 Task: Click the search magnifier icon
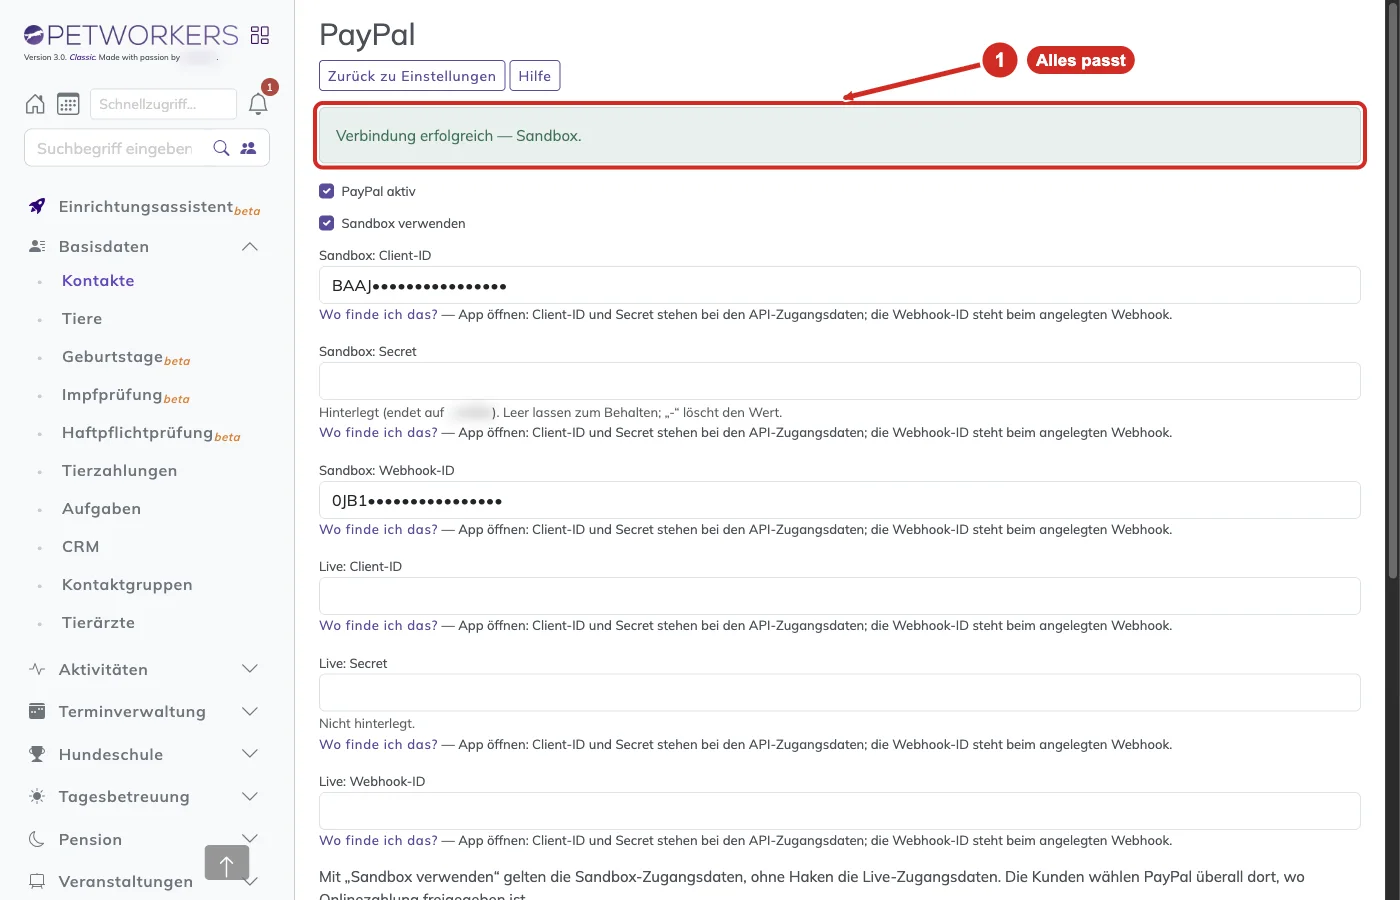[x=222, y=148]
